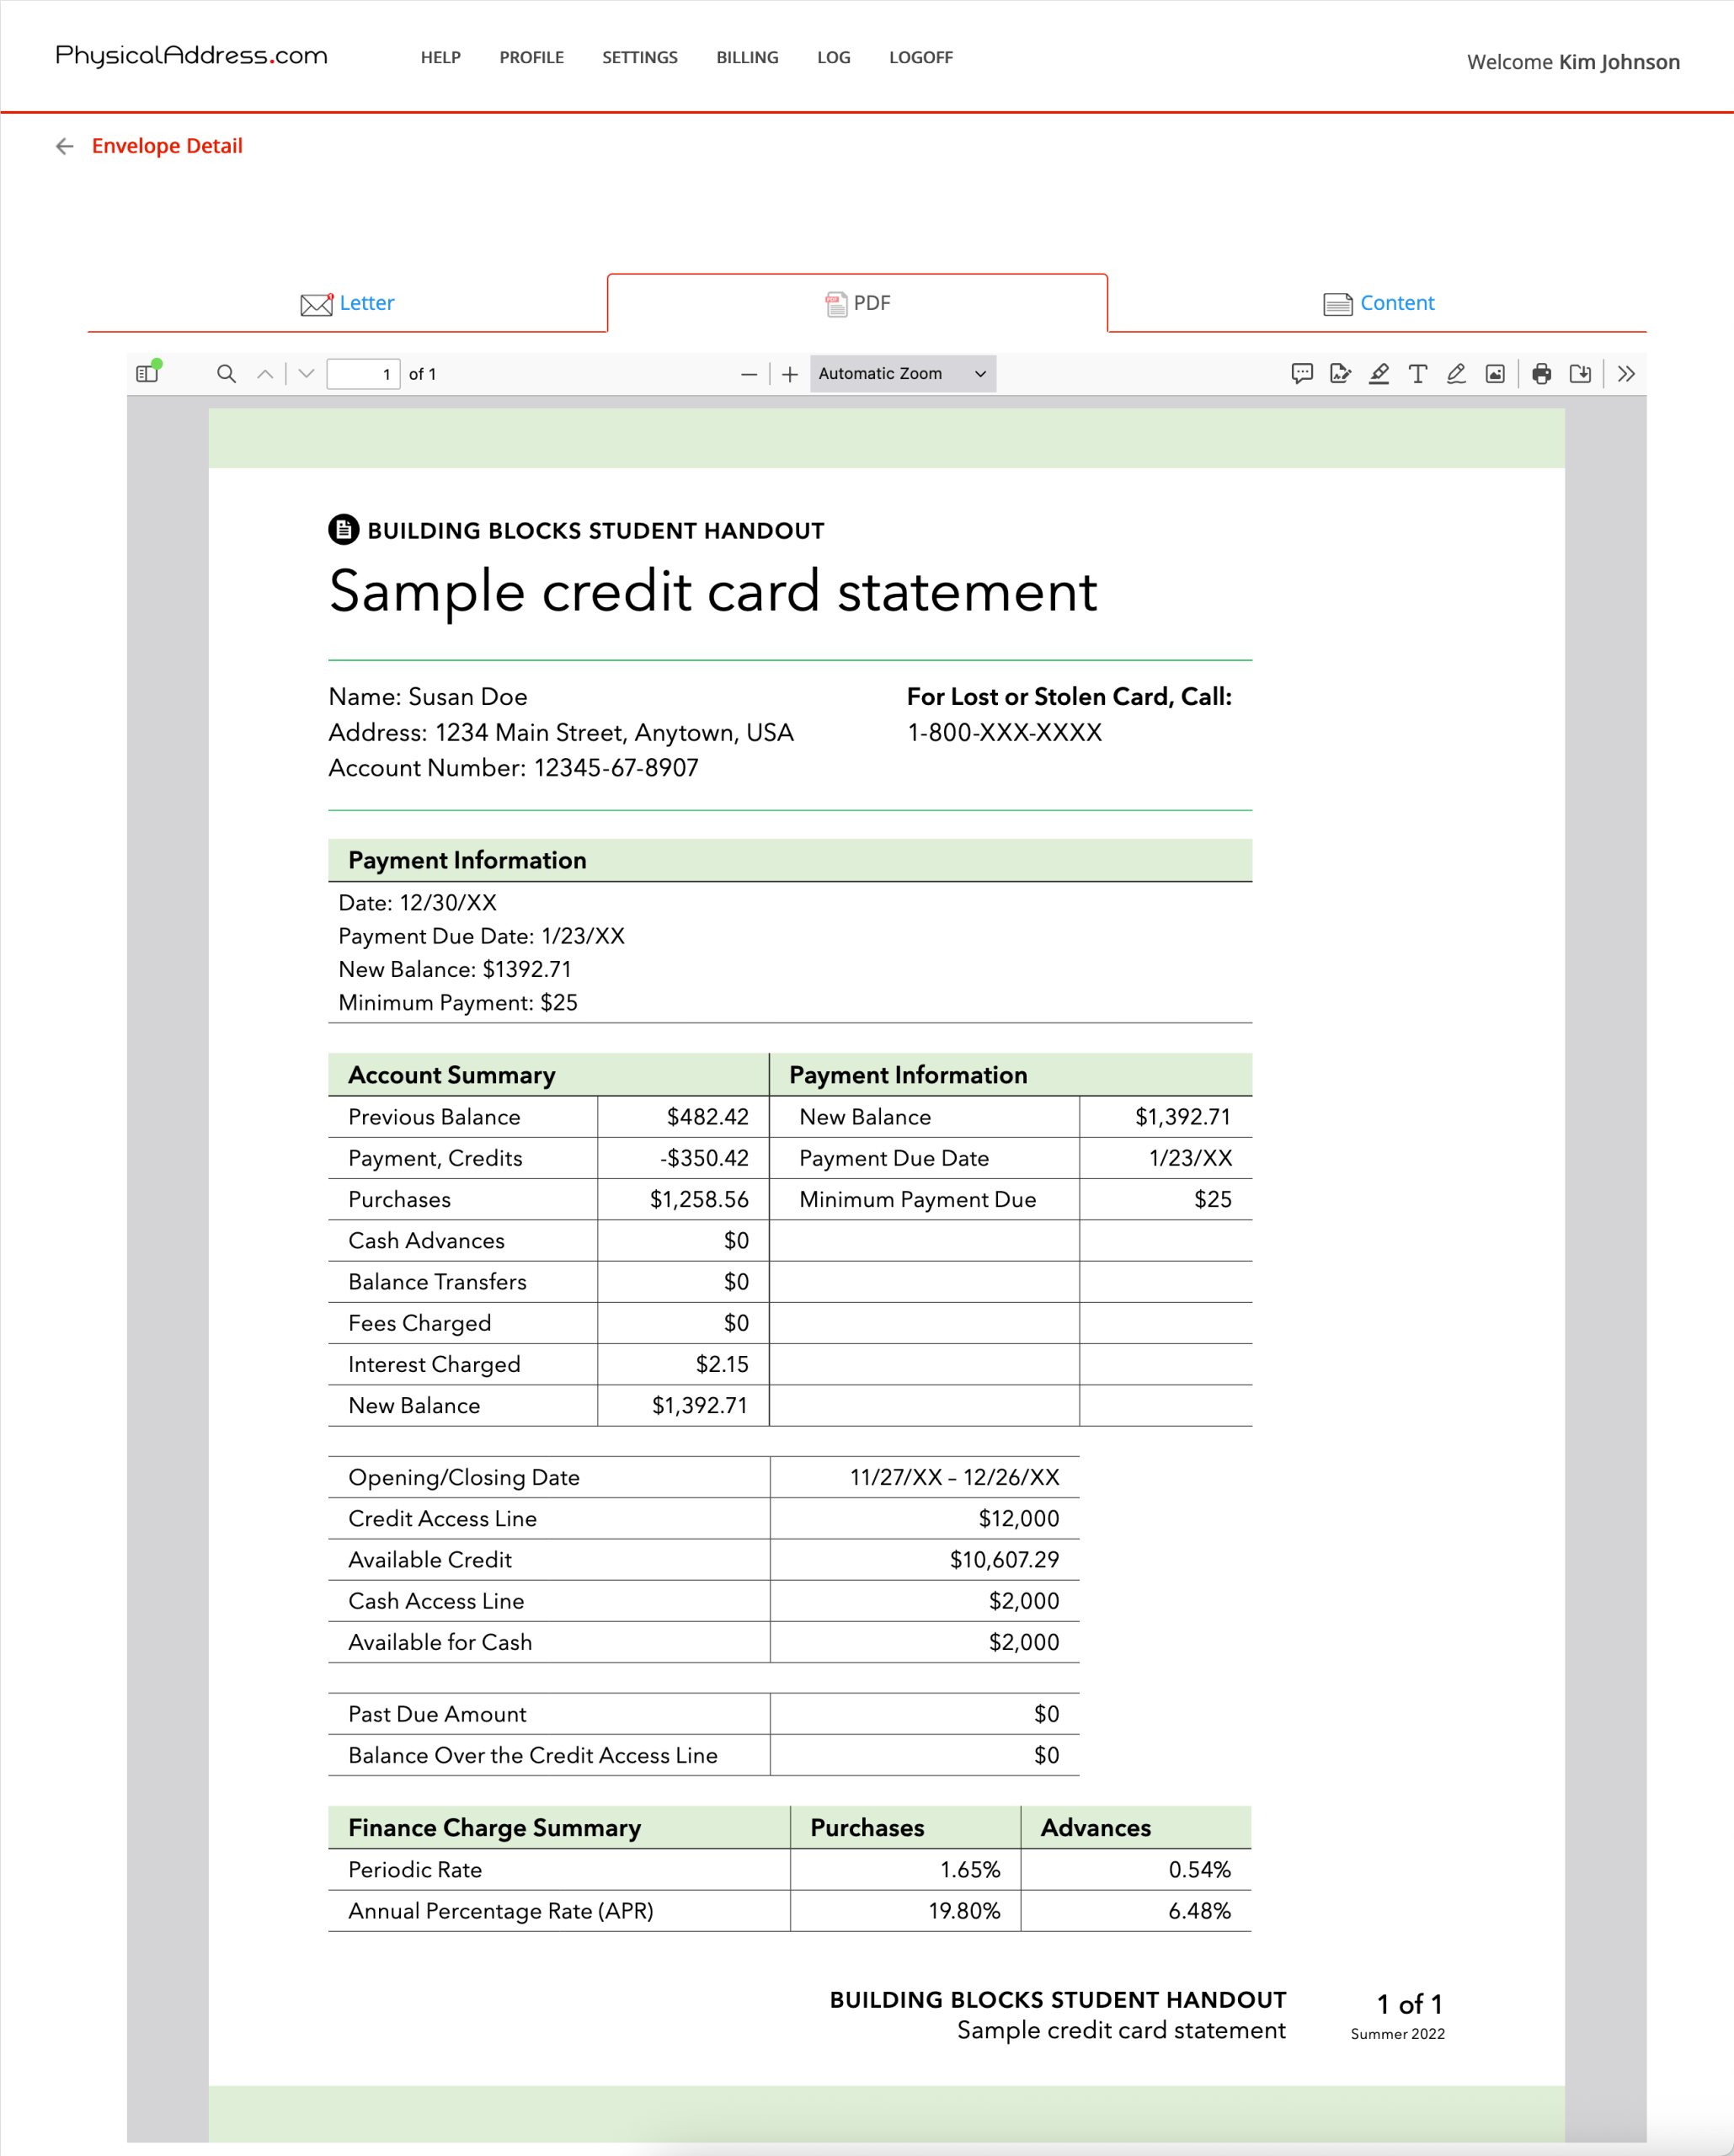This screenshot has width=1734, height=2156.
Task: Toggle the PDF sidebar panel
Action: coord(148,373)
